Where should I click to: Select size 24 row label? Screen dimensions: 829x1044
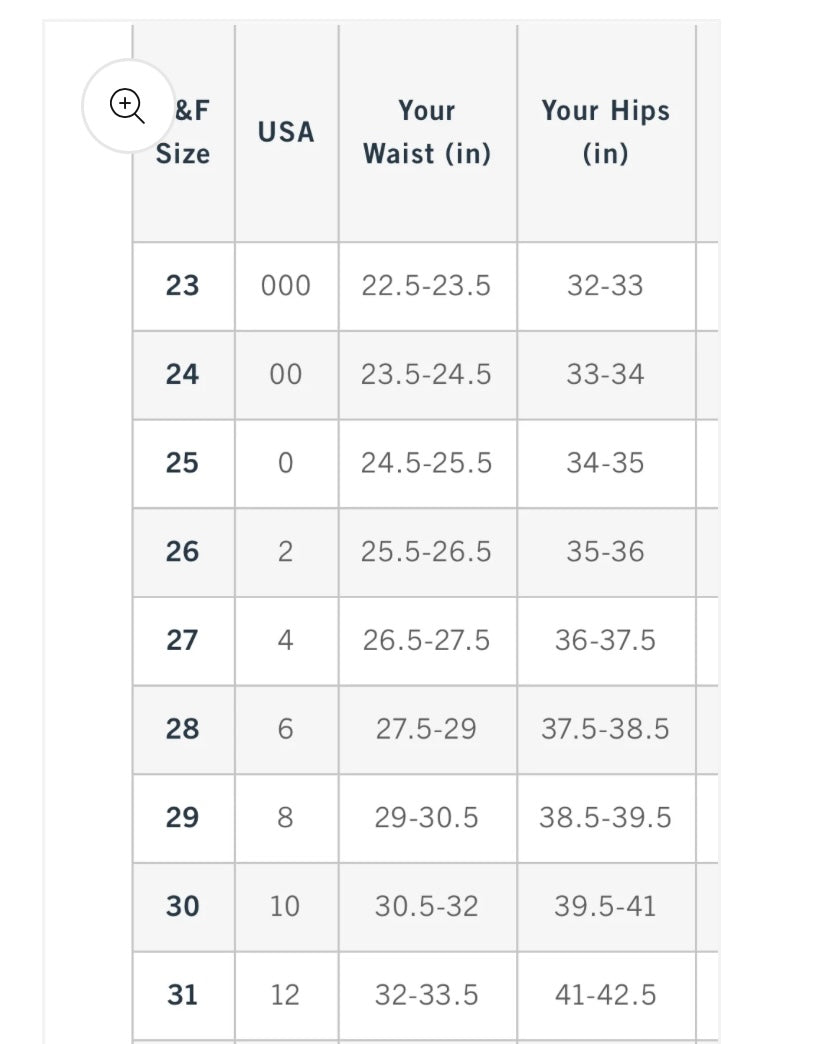click(x=182, y=375)
